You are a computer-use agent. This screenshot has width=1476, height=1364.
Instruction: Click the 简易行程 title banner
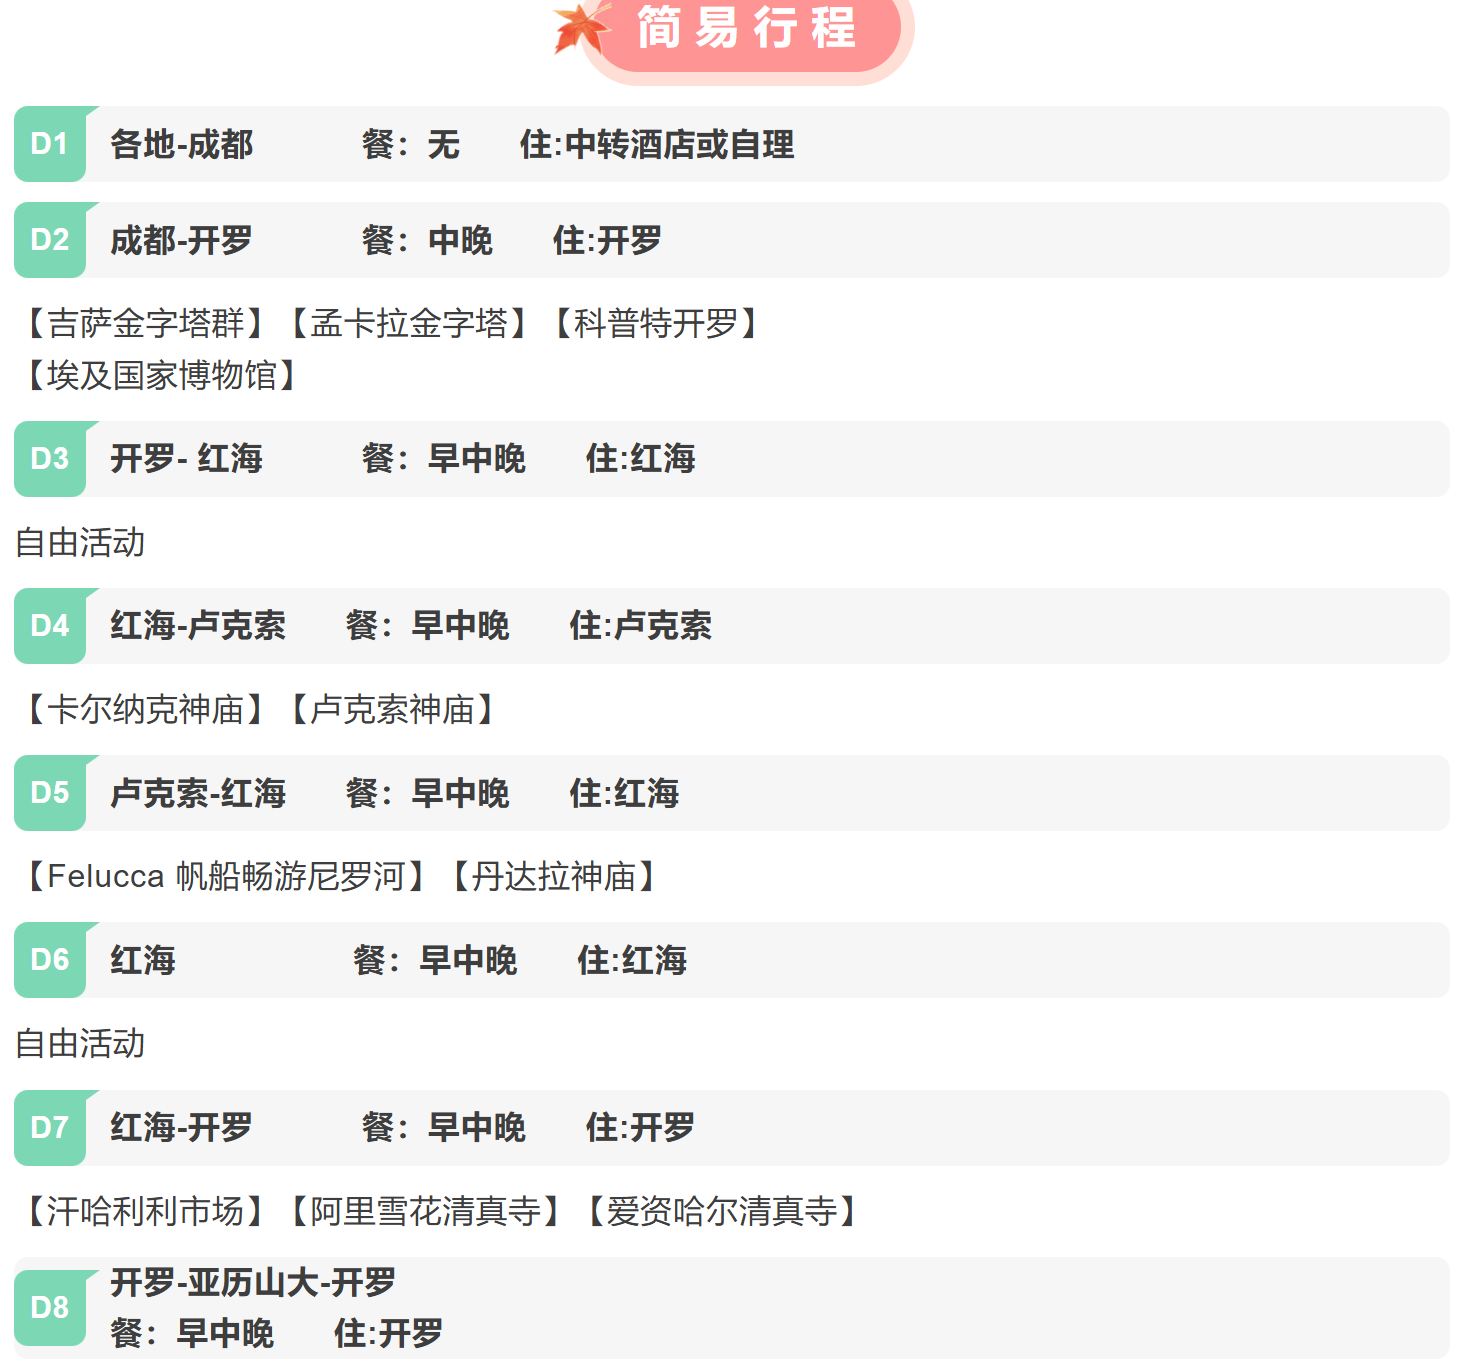coord(747,28)
